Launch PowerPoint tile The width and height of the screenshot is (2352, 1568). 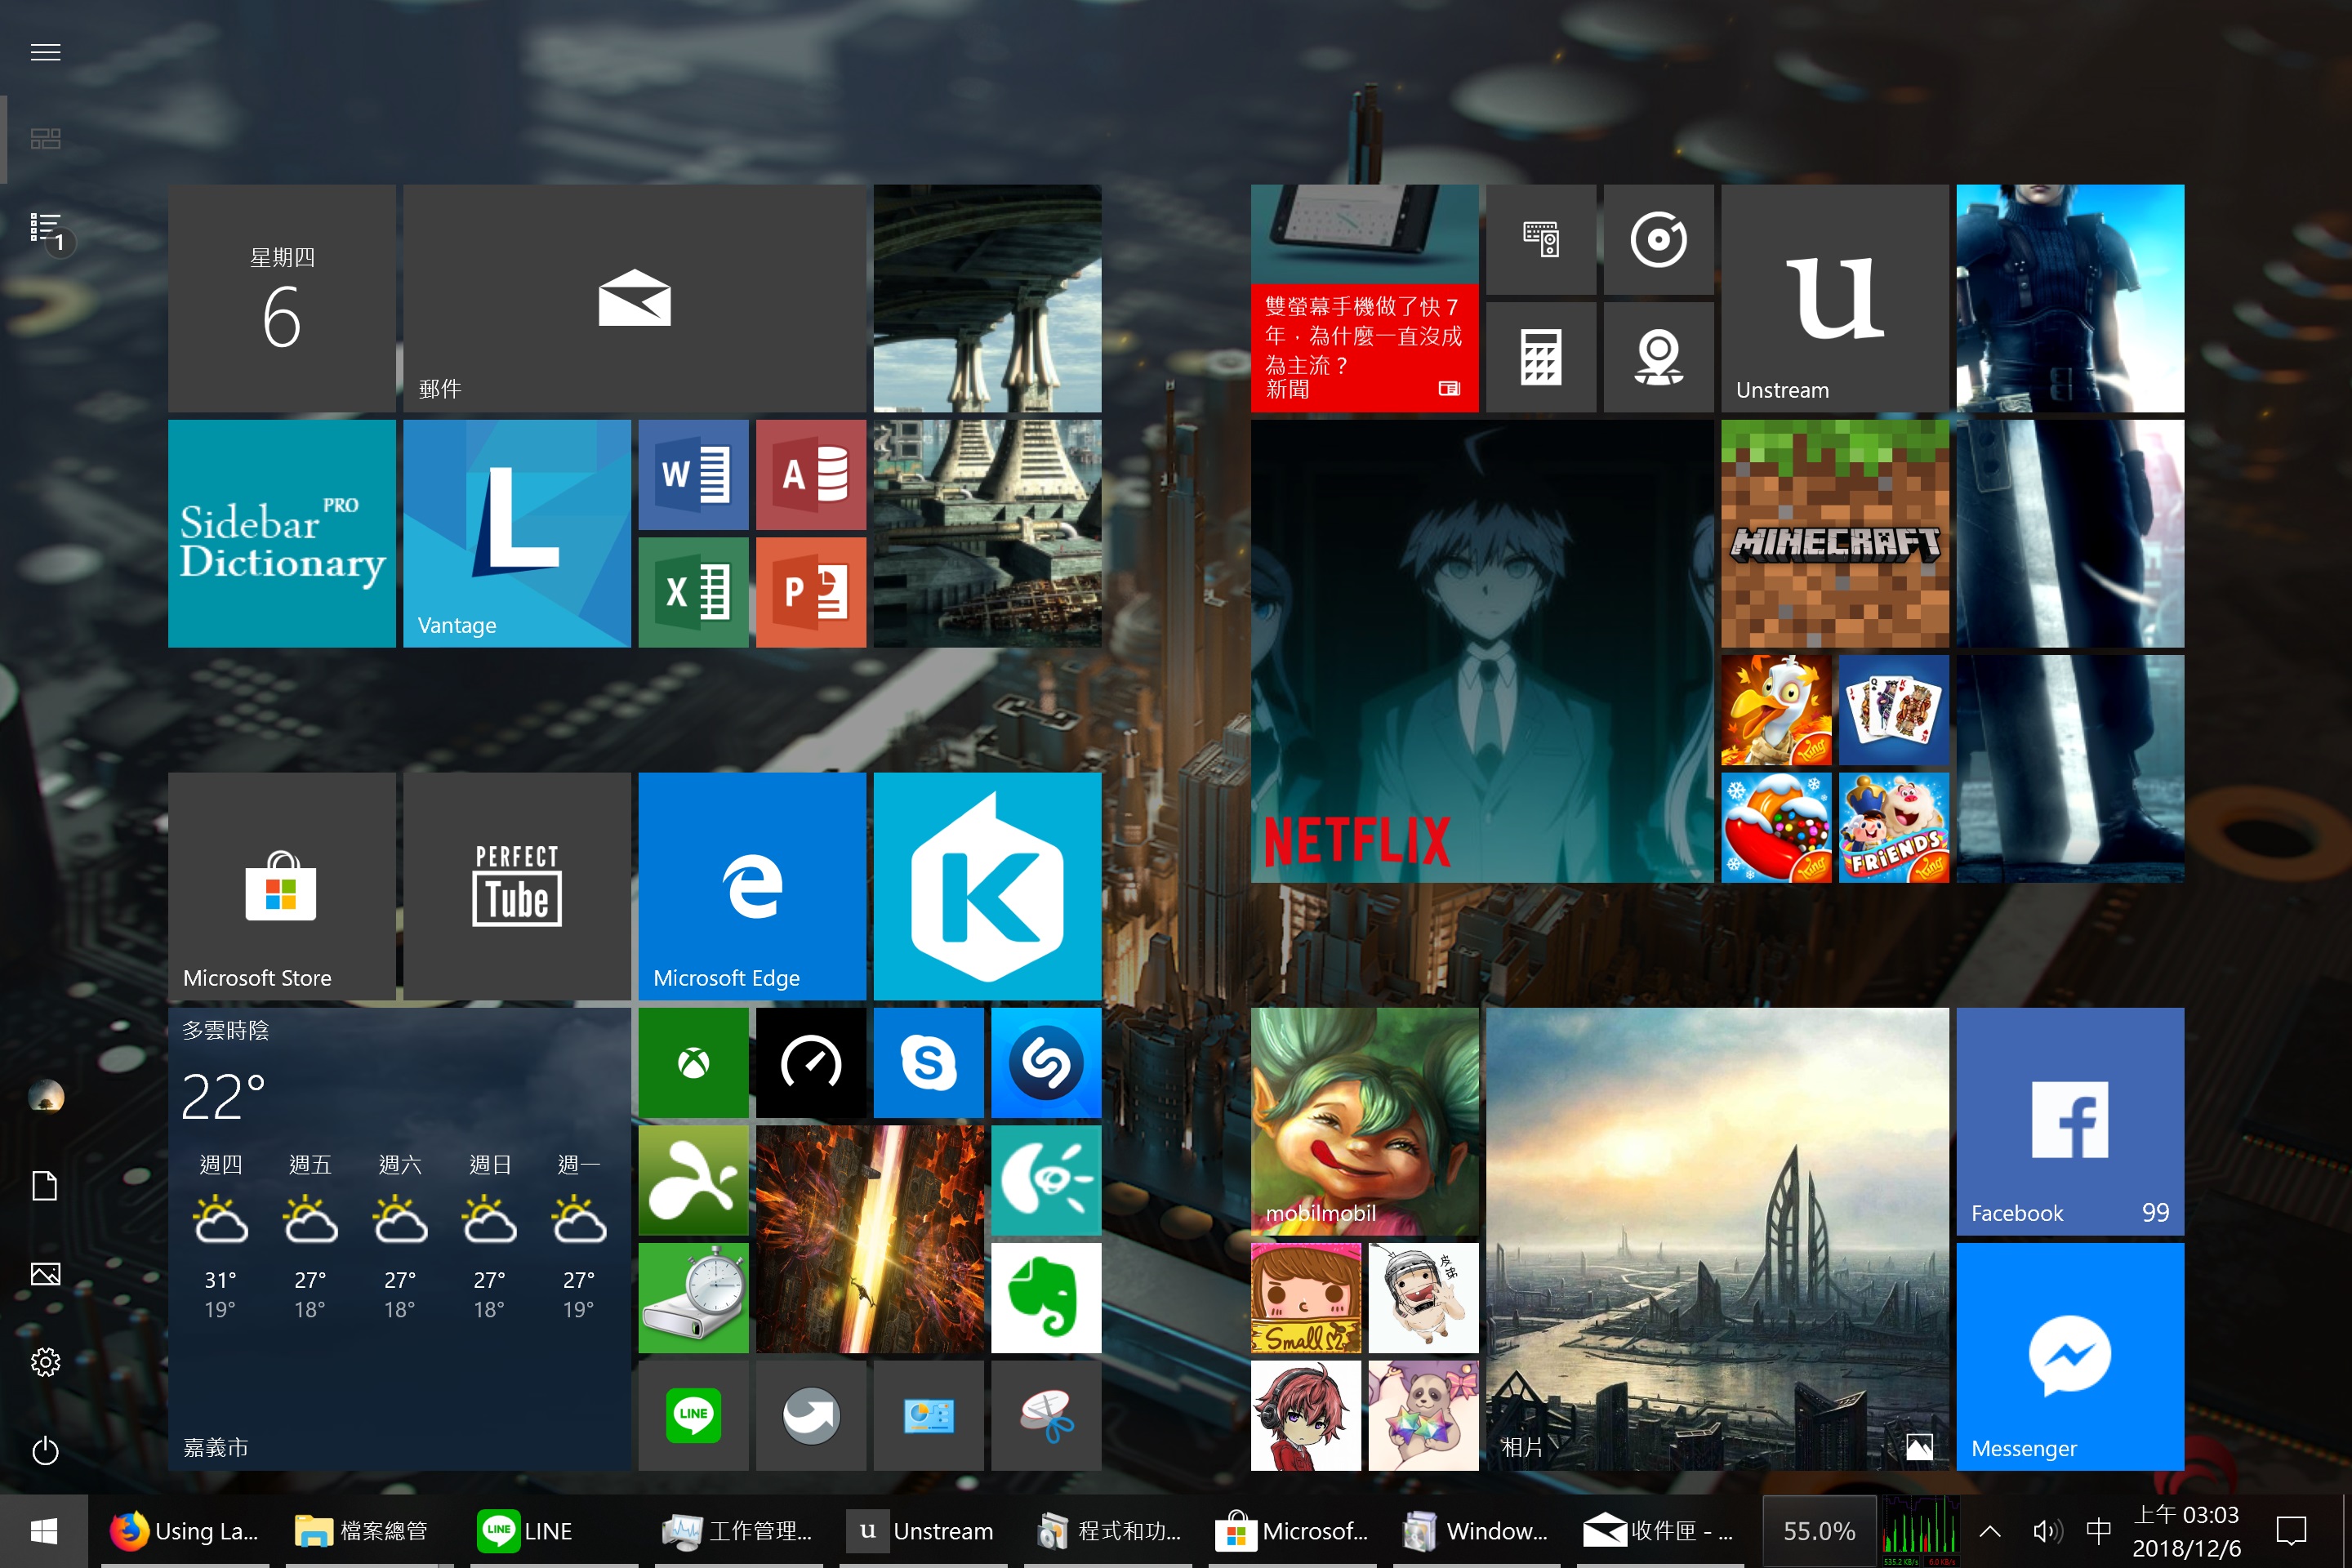811,593
